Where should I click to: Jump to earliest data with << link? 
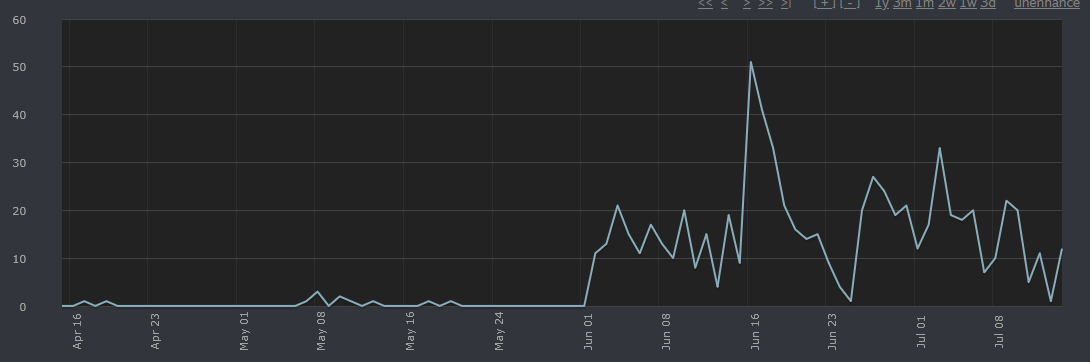pyautogui.click(x=705, y=3)
